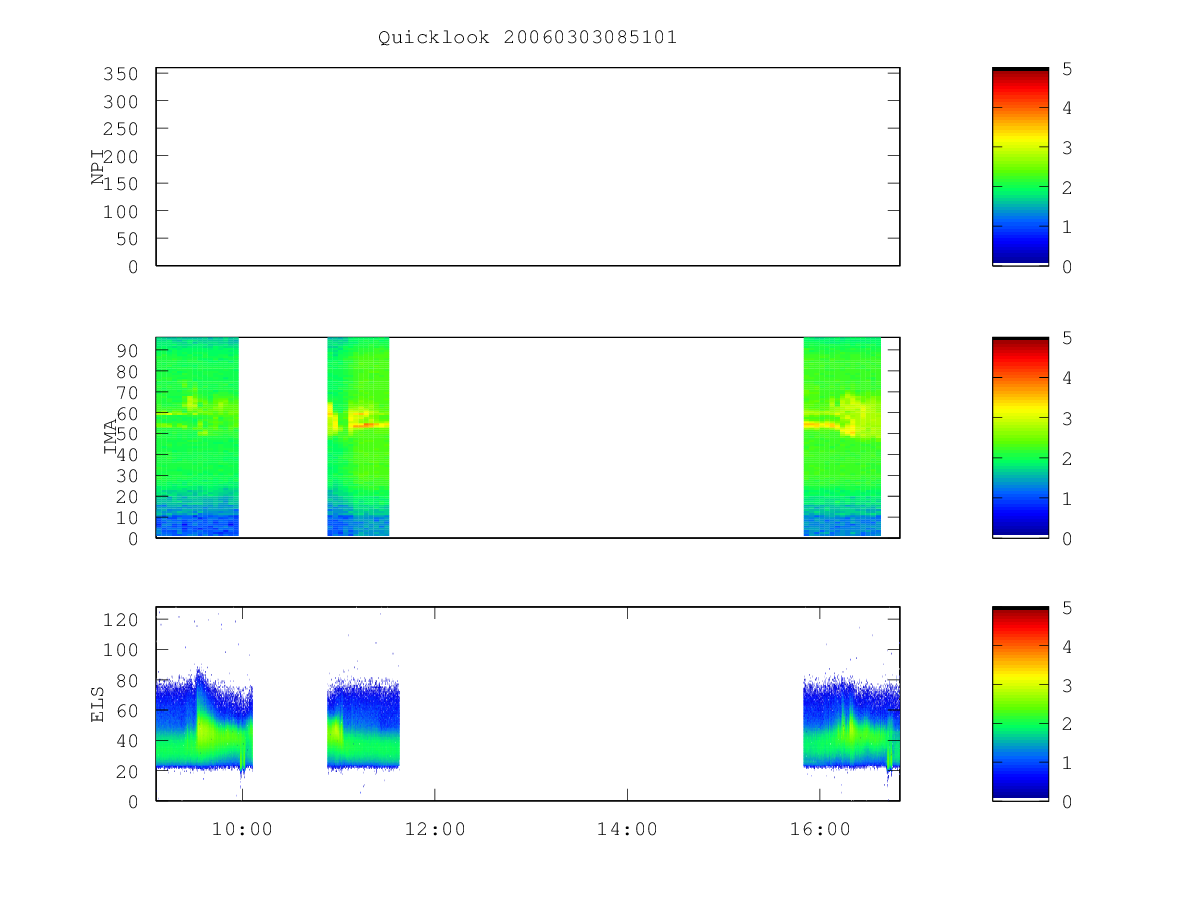Screen dimensions: 1200x900
Task: Click the 0 label on ELS color scale
Action: pyautogui.click(x=1067, y=802)
